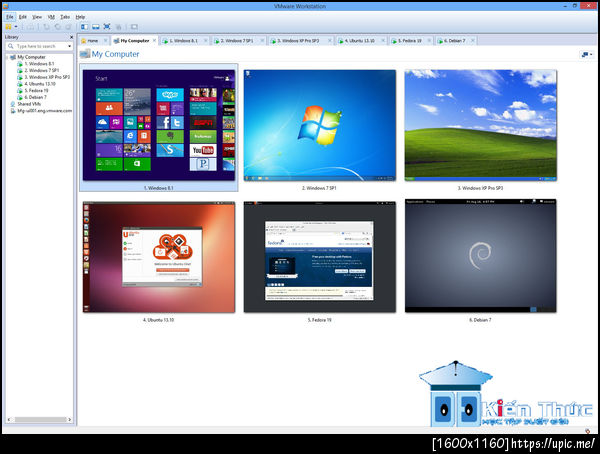
Task: Close the 3. Windows XP Pro SP3 tab
Action: [330, 41]
